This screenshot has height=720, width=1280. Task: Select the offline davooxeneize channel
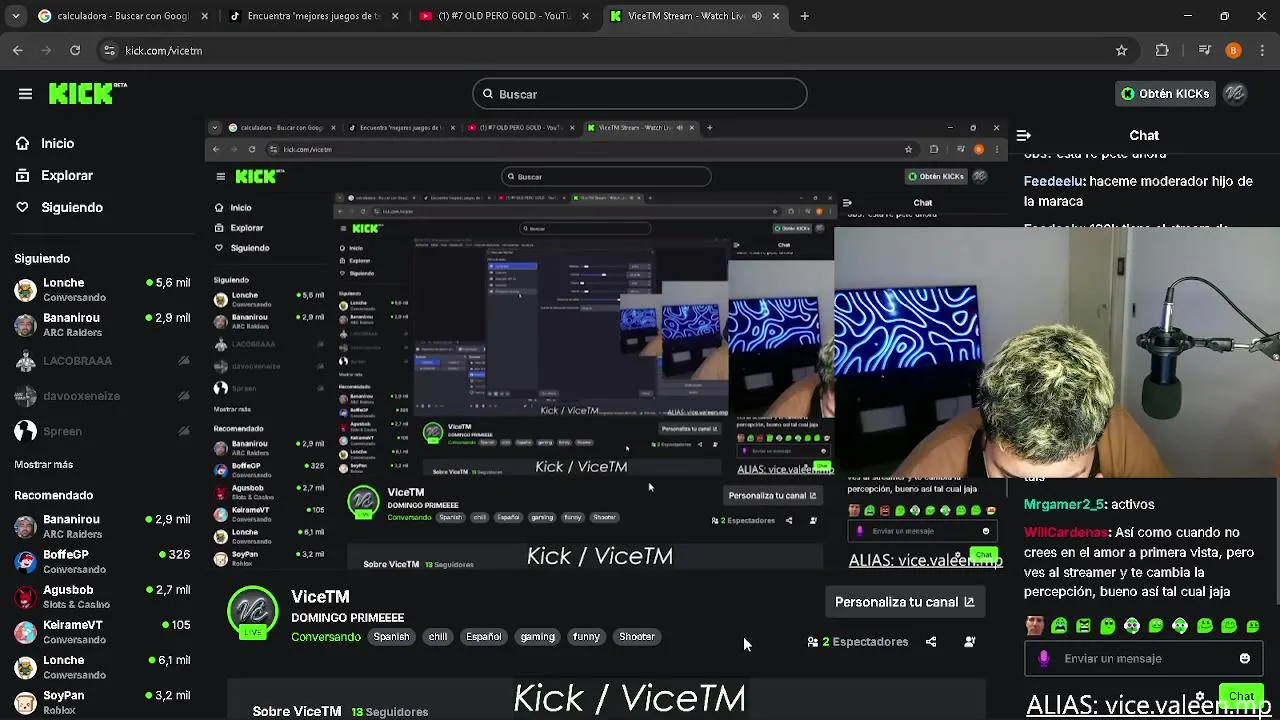click(102, 396)
